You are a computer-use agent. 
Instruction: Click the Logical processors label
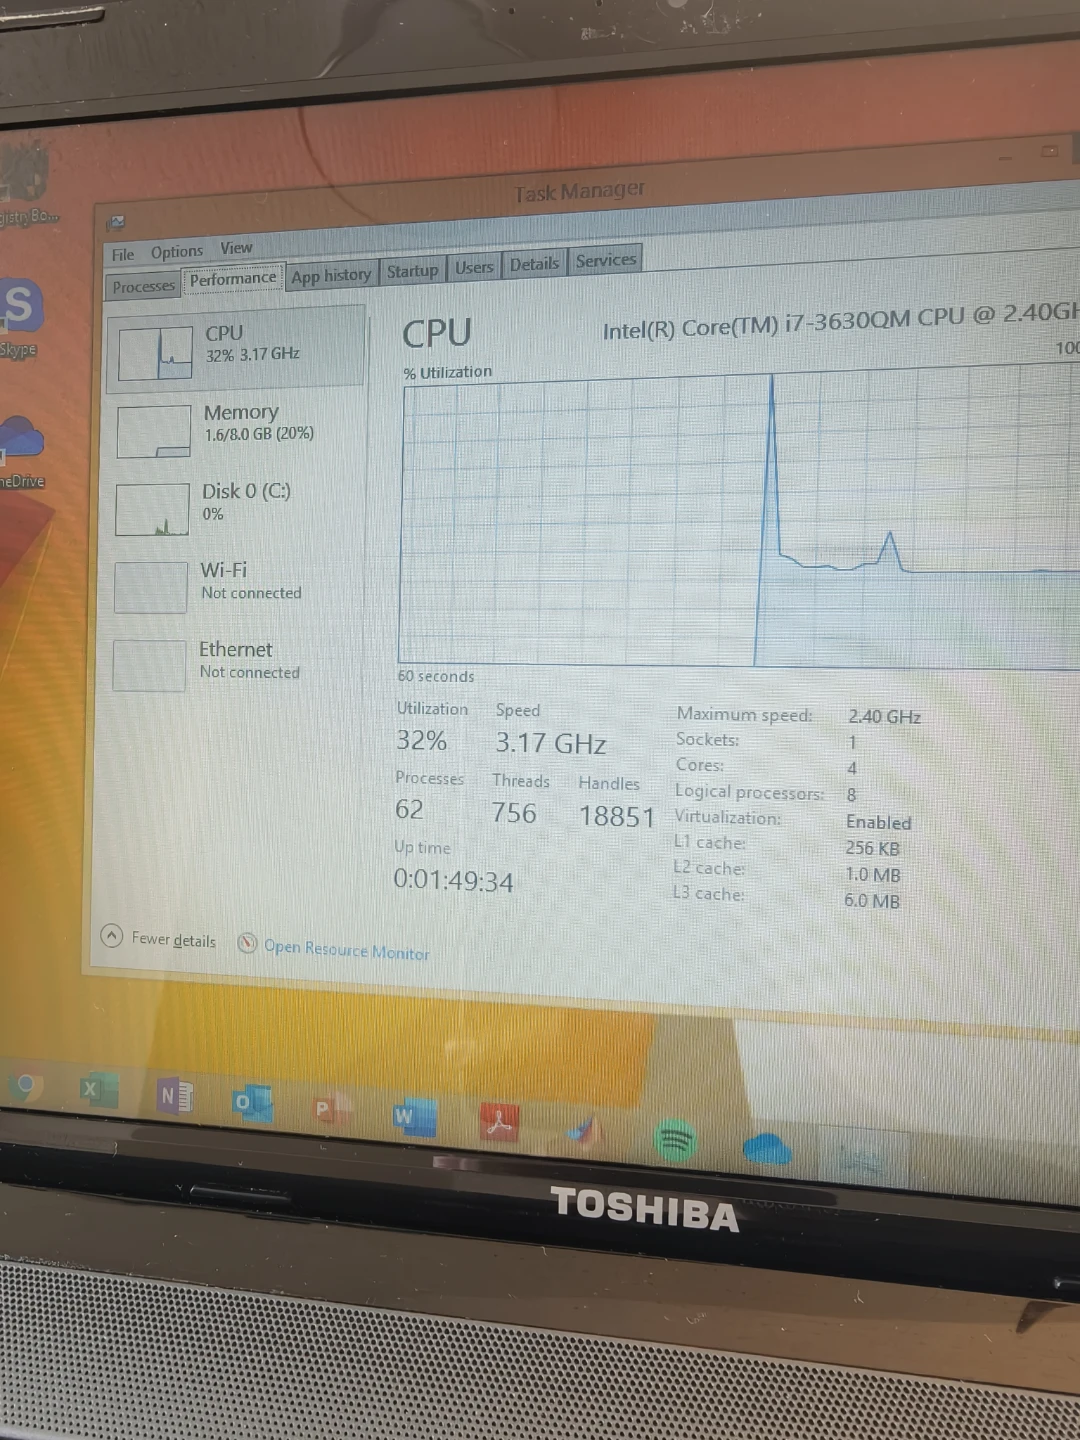click(x=749, y=792)
